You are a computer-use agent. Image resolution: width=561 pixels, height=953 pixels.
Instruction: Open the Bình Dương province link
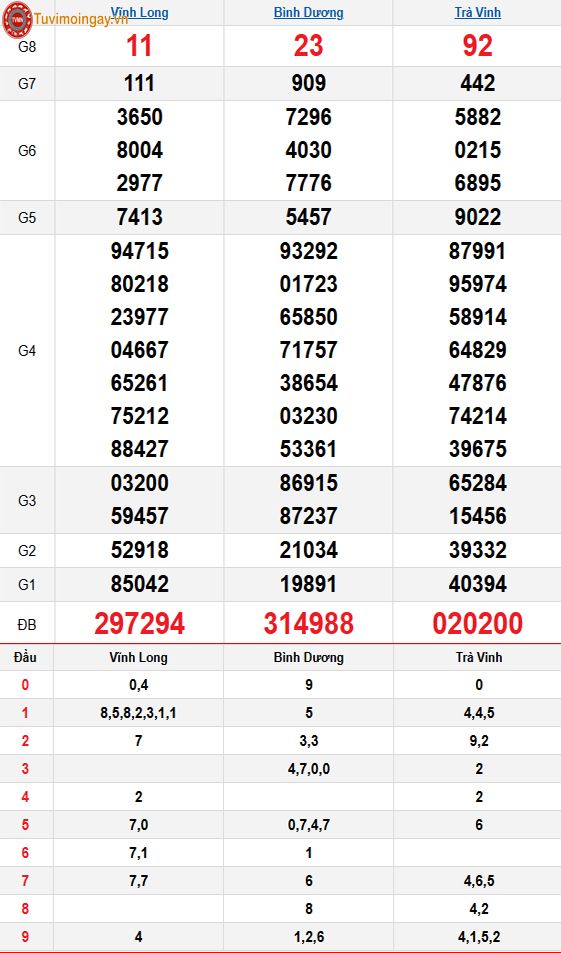pos(308,12)
